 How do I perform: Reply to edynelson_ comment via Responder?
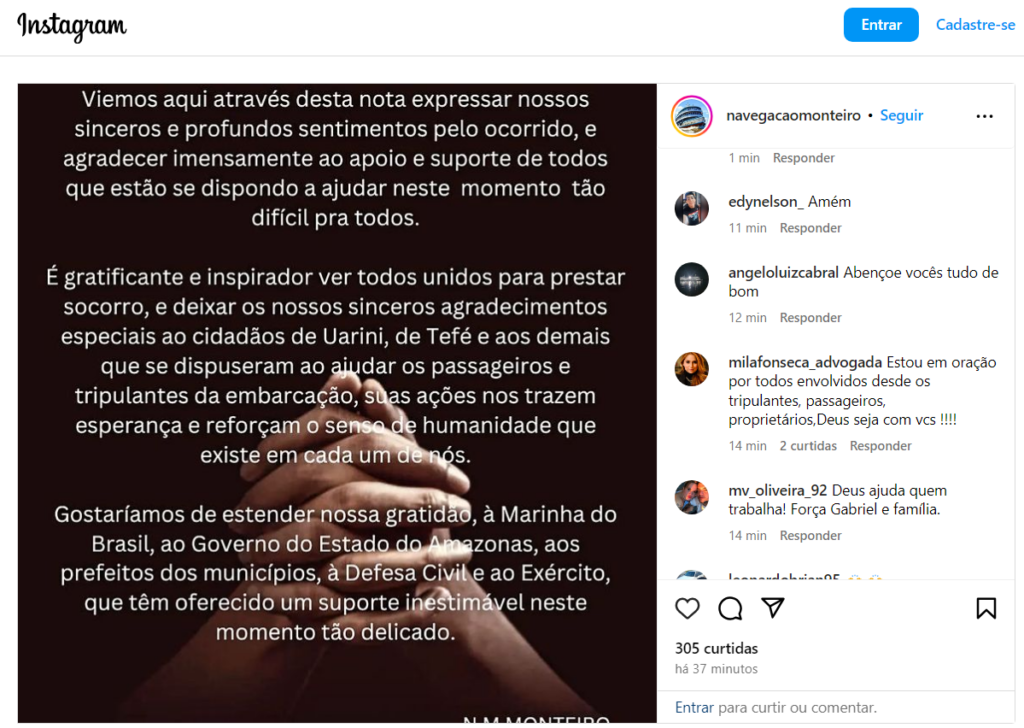[x=810, y=228]
